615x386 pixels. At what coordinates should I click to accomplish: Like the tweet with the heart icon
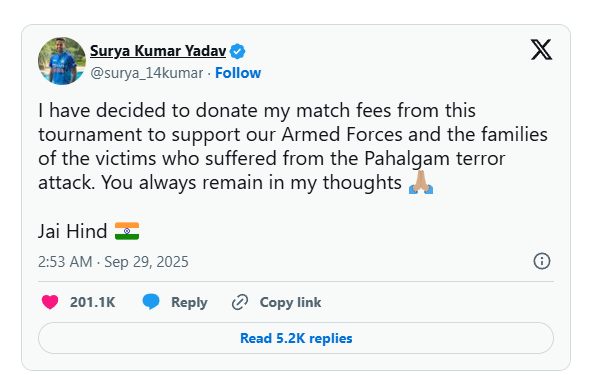pyautogui.click(x=50, y=302)
